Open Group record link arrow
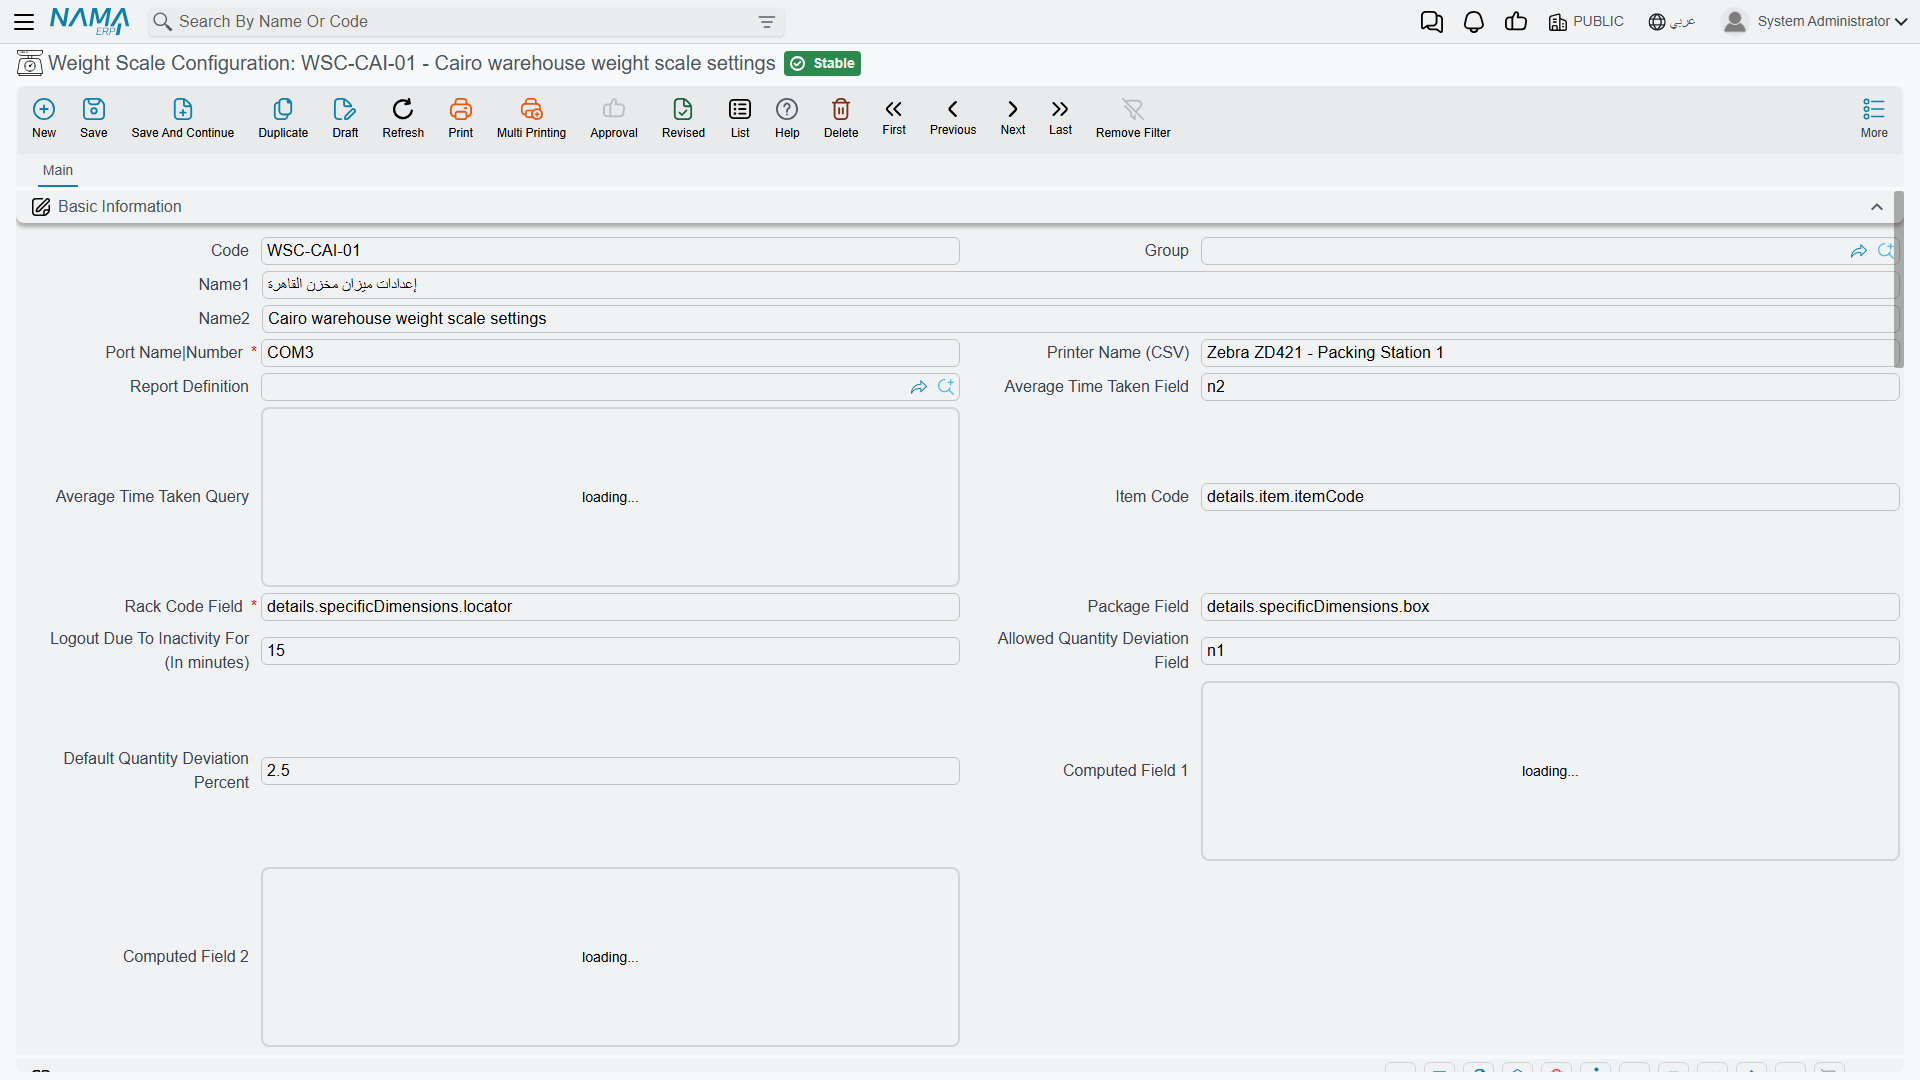 [x=1859, y=251]
